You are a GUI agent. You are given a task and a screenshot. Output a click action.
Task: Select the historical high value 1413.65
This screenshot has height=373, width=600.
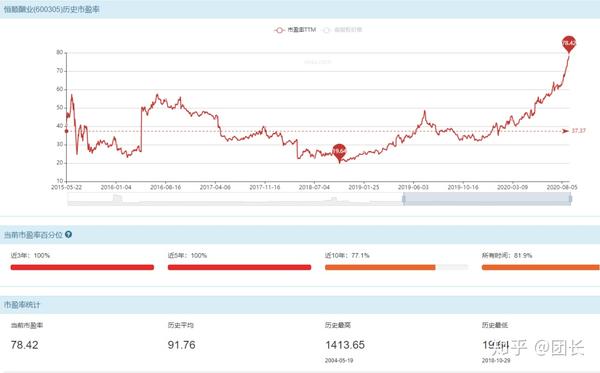345,345
